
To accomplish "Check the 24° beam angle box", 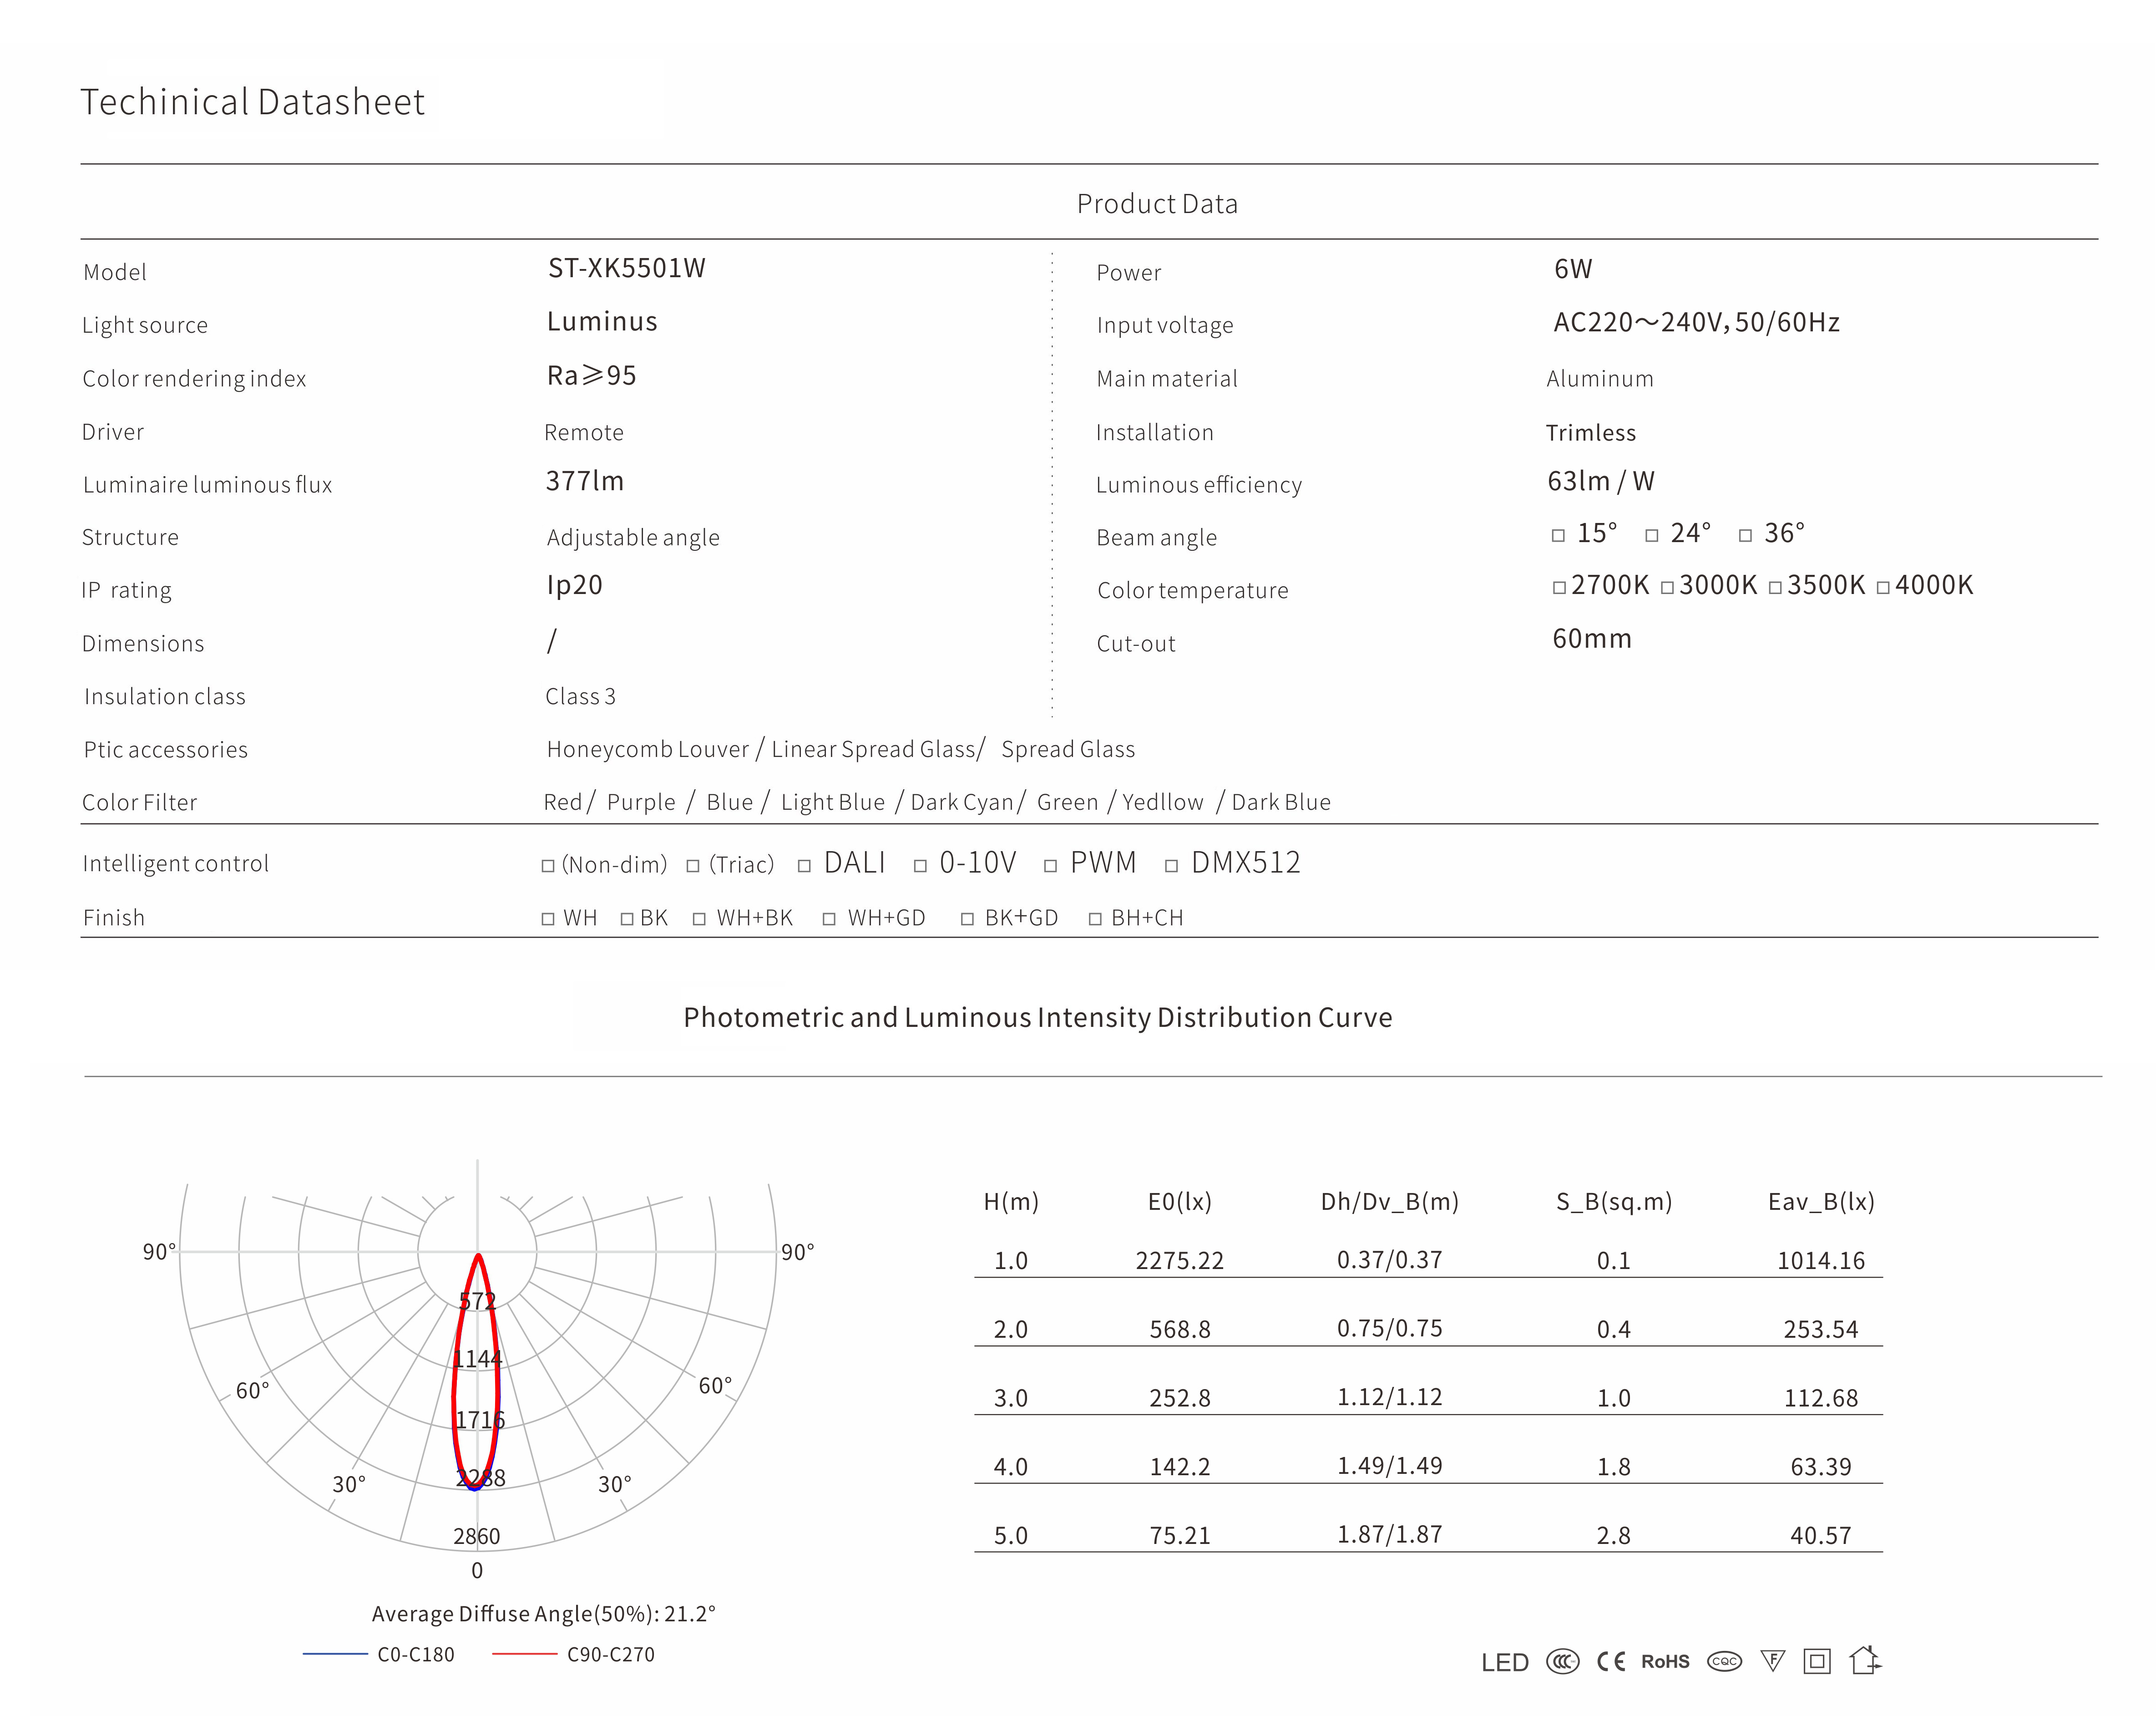I will [x=1652, y=536].
